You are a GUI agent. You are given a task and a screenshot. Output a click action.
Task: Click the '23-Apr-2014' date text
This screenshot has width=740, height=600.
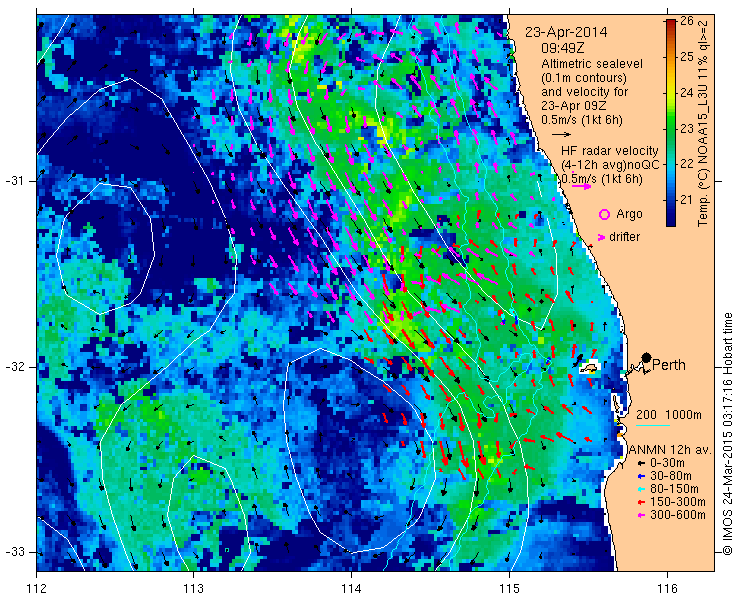click(x=566, y=33)
